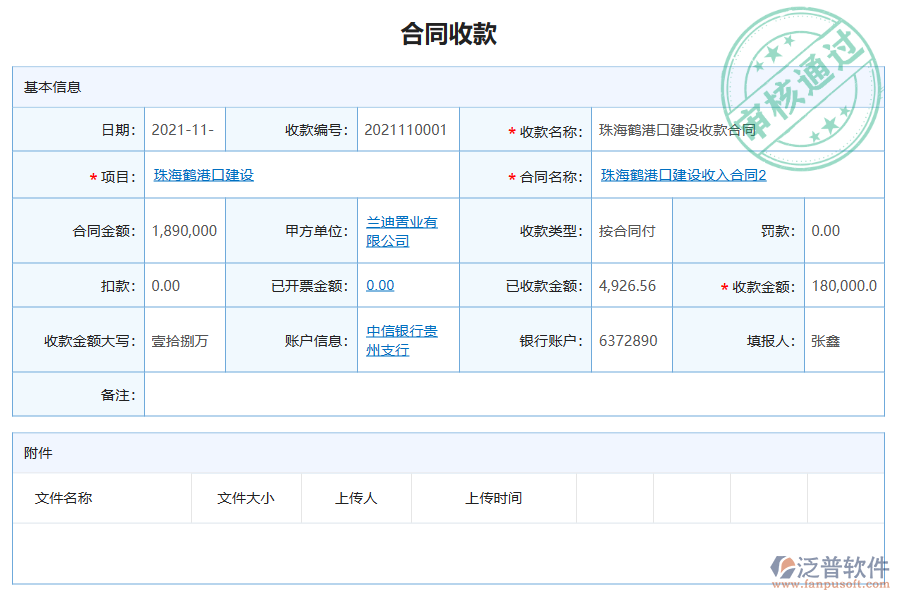Screen dimensions: 900x600
Task: Click the 备注 remarks field
Action: (x=520, y=394)
